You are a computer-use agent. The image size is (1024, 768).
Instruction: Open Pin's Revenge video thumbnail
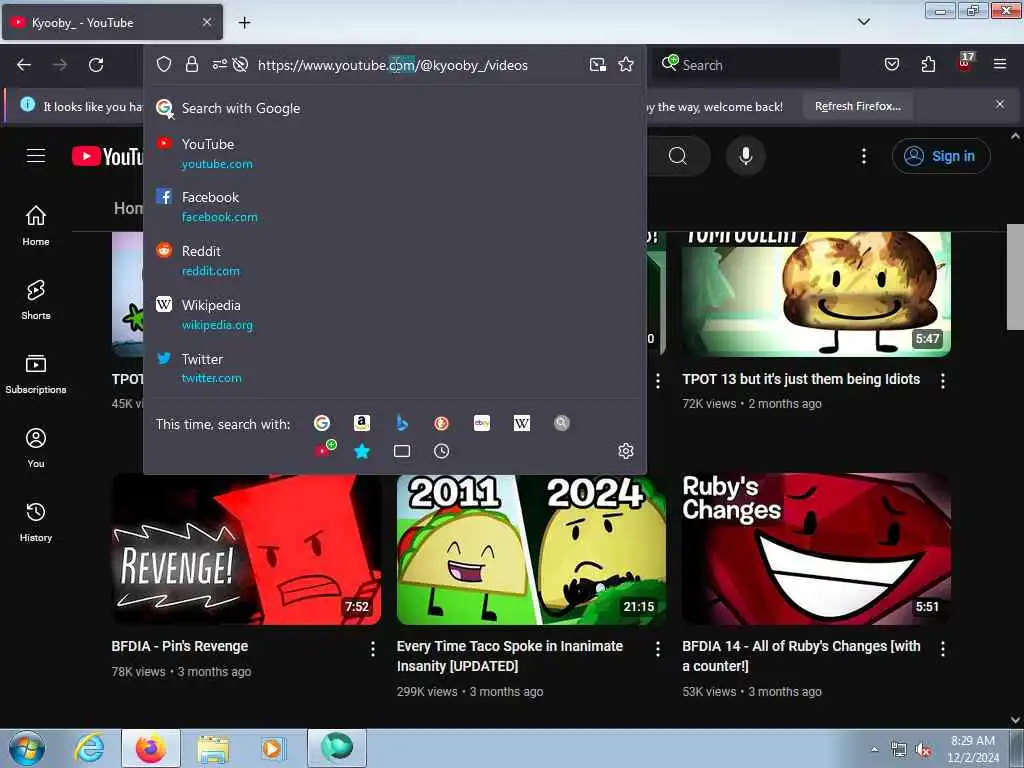point(246,550)
